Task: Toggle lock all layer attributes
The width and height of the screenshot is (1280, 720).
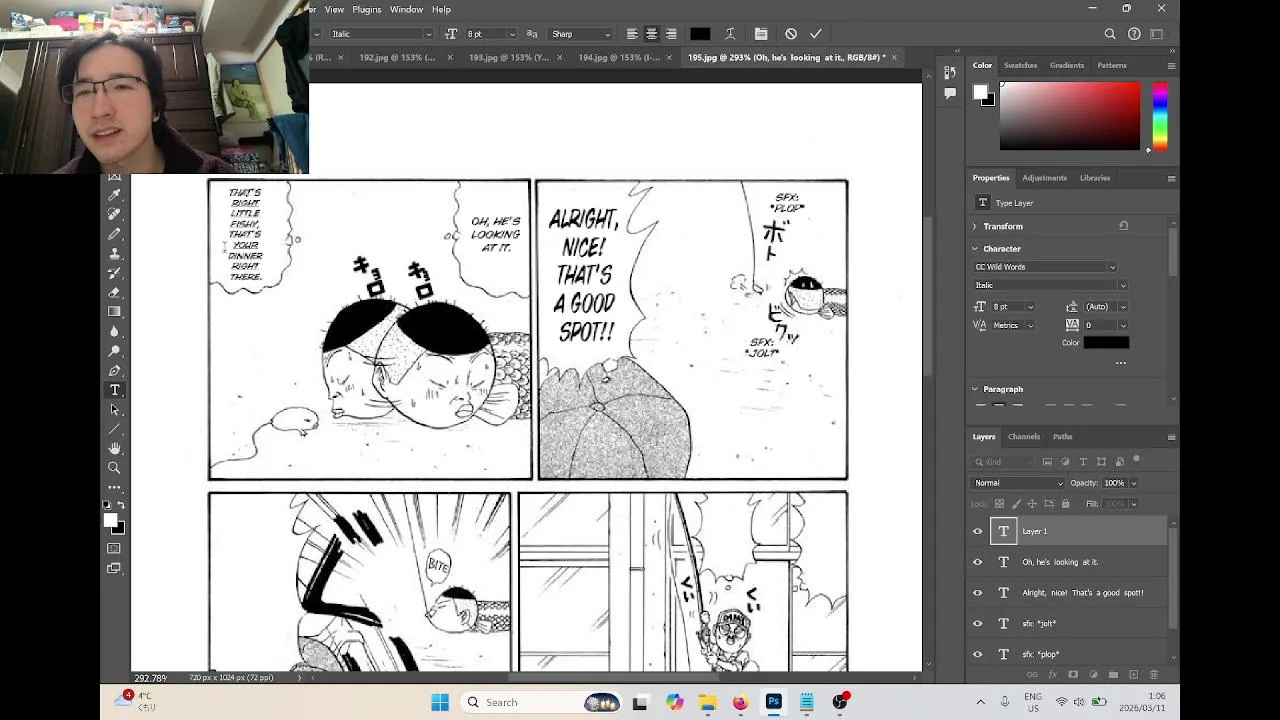Action: 1065,504
